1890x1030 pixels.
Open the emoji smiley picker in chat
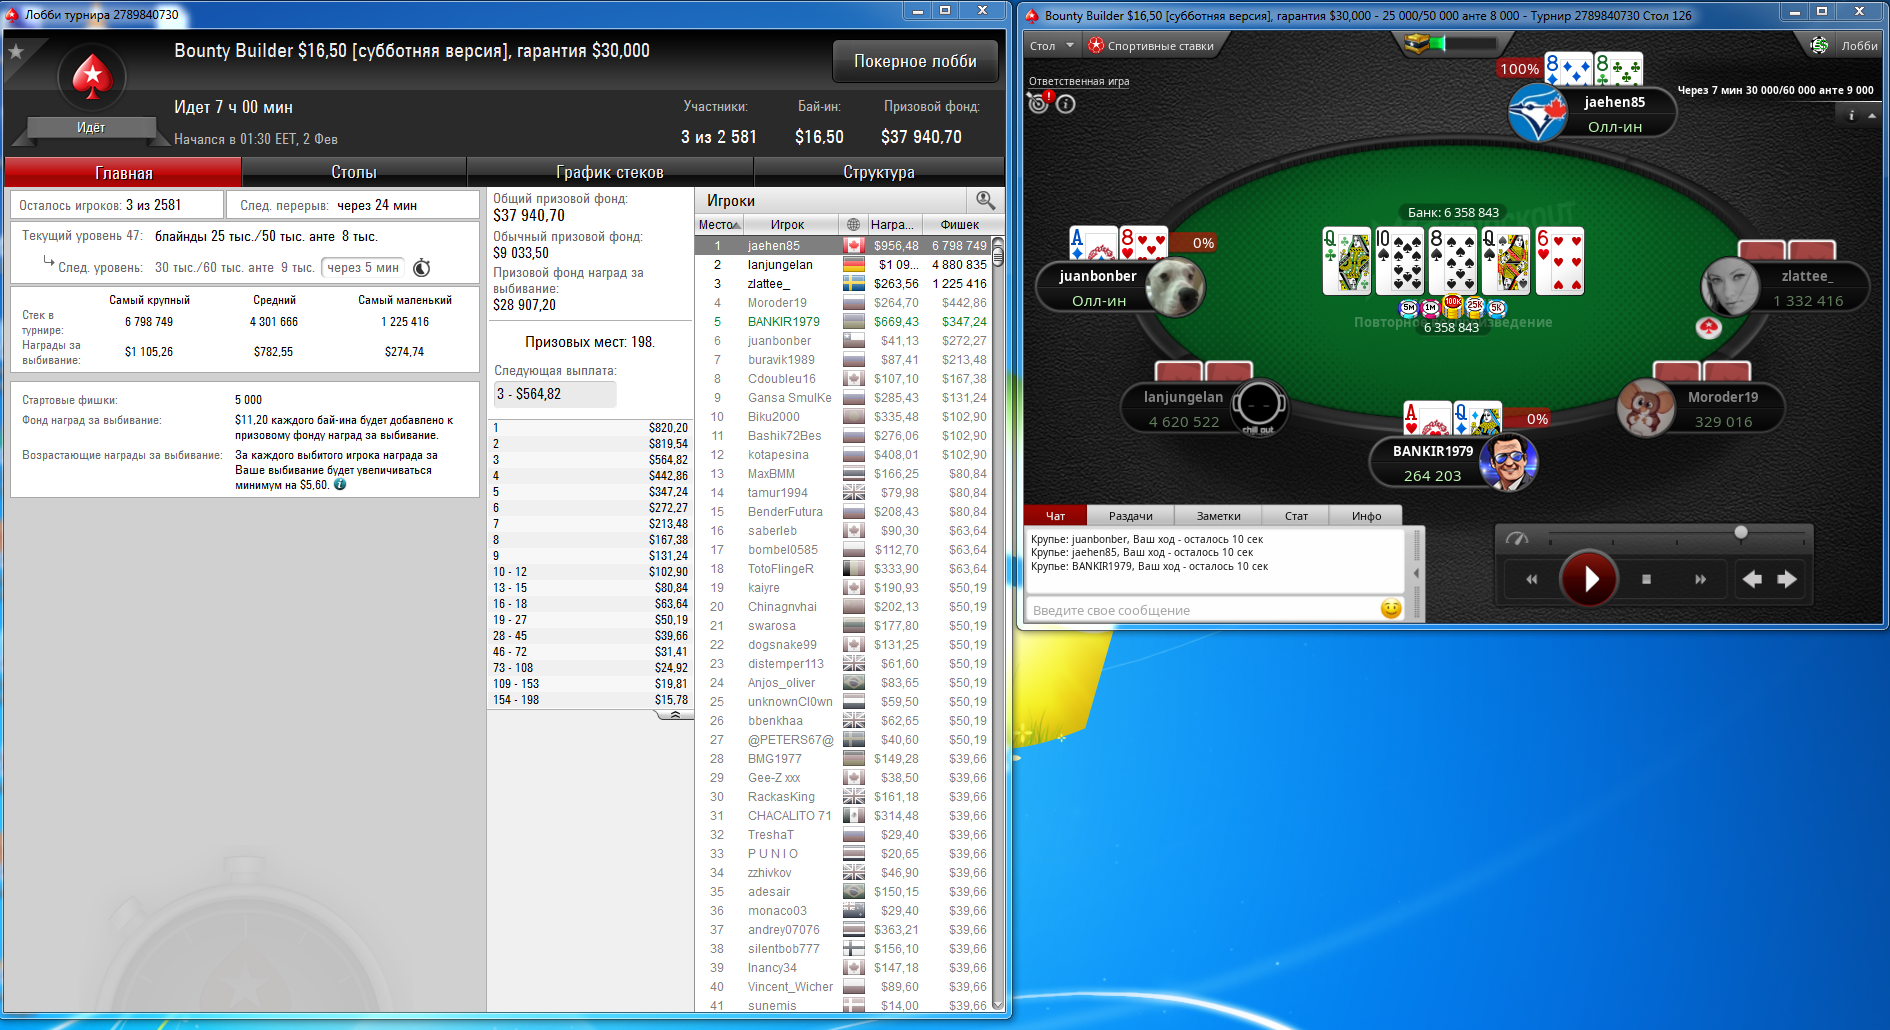[1391, 608]
